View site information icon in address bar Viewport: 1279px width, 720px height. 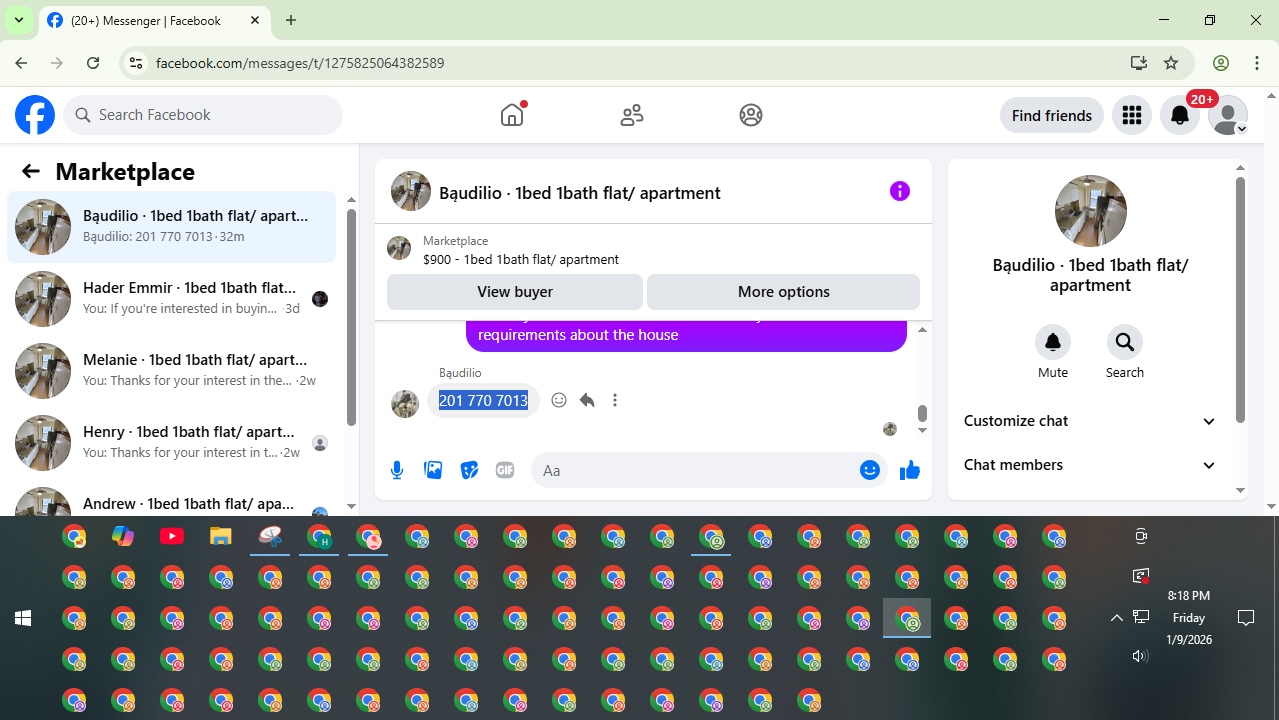136,63
